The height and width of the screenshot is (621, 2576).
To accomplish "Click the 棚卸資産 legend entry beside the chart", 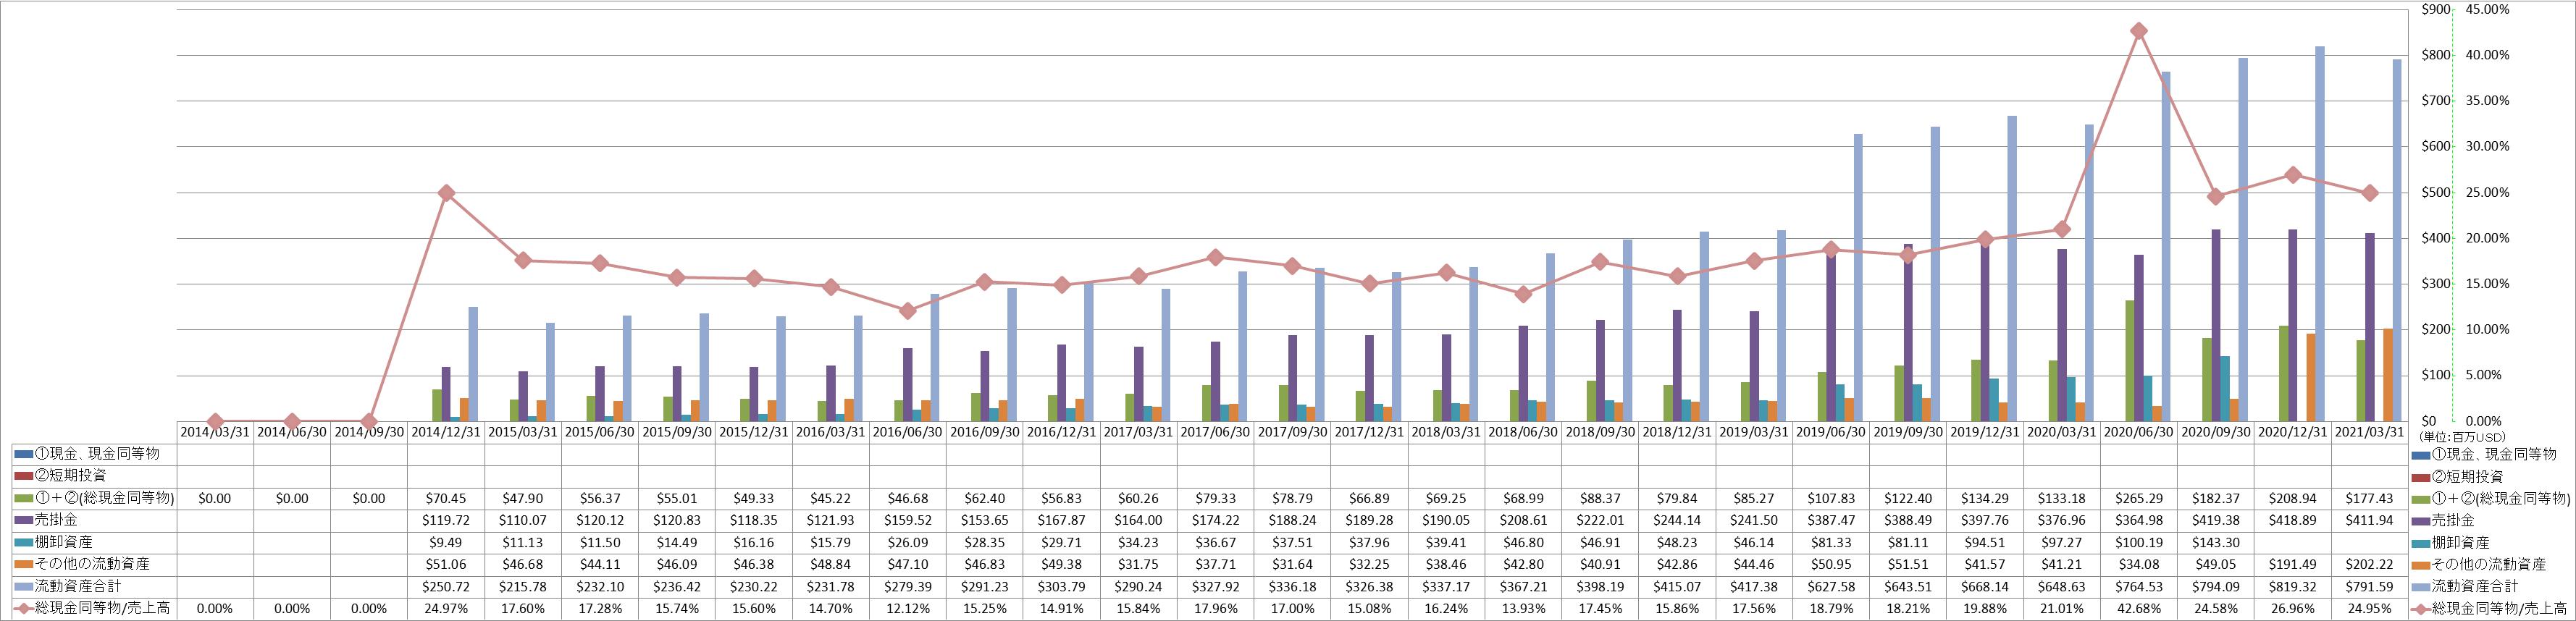I will point(2452,542).
